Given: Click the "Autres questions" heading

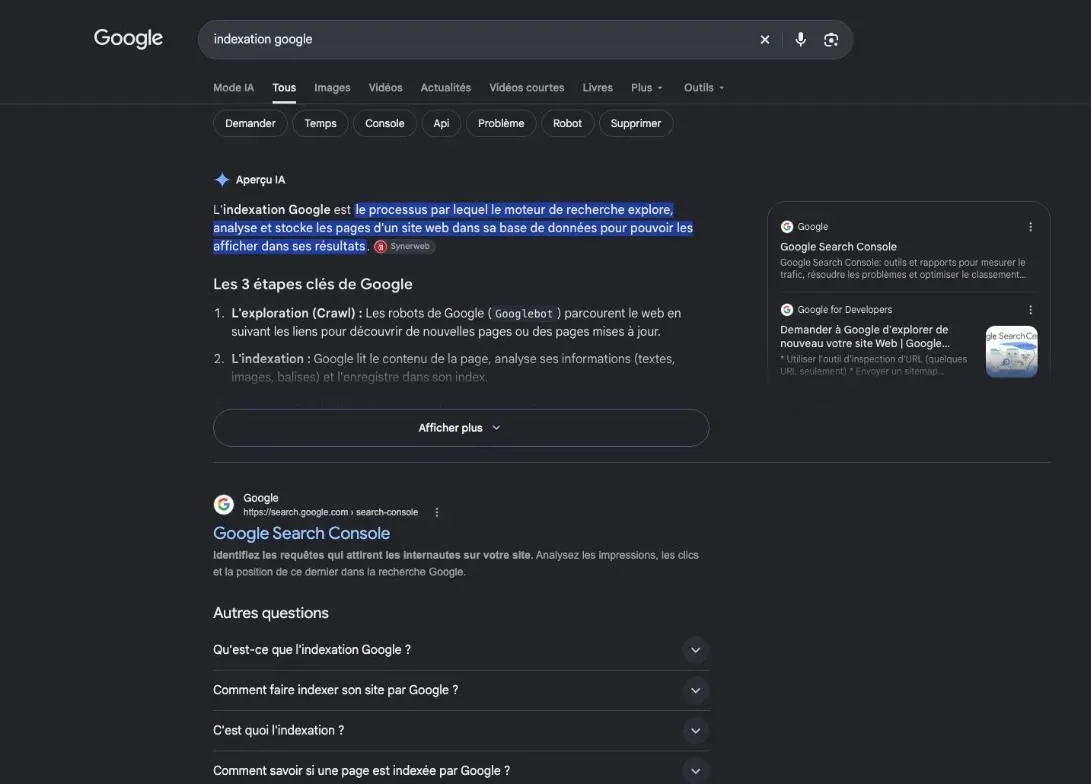Looking at the screenshot, I should point(271,613).
